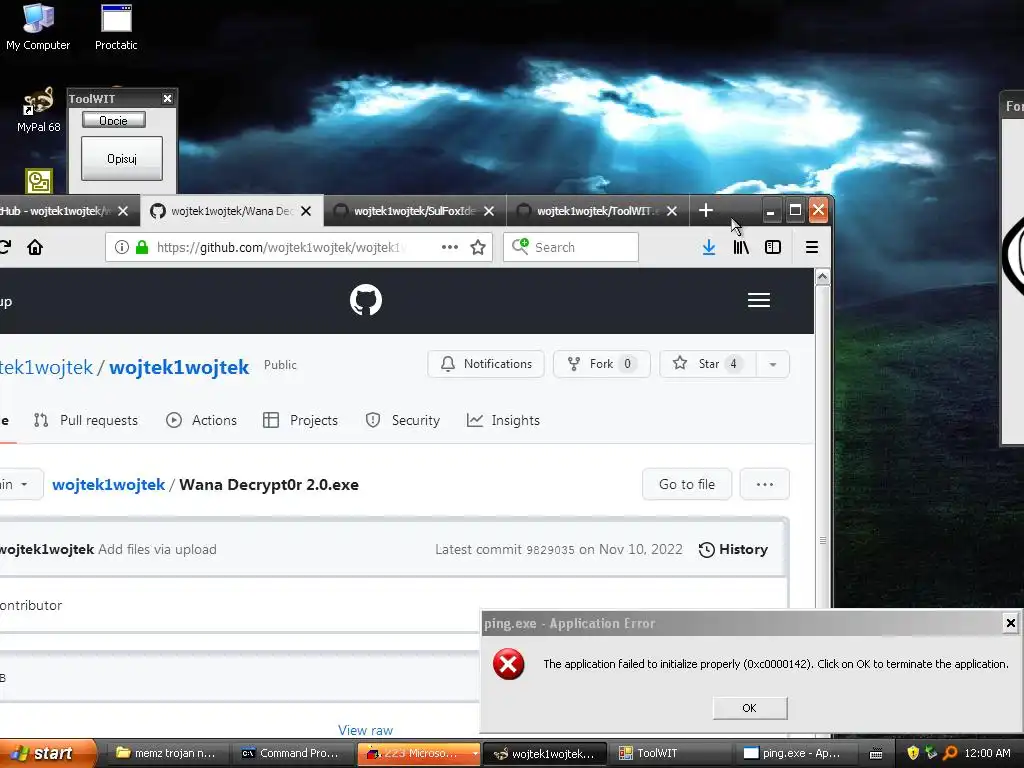The image size is (1024, 768).
Task: Open page actions three-dot menu in address bar
Action: 449,248
